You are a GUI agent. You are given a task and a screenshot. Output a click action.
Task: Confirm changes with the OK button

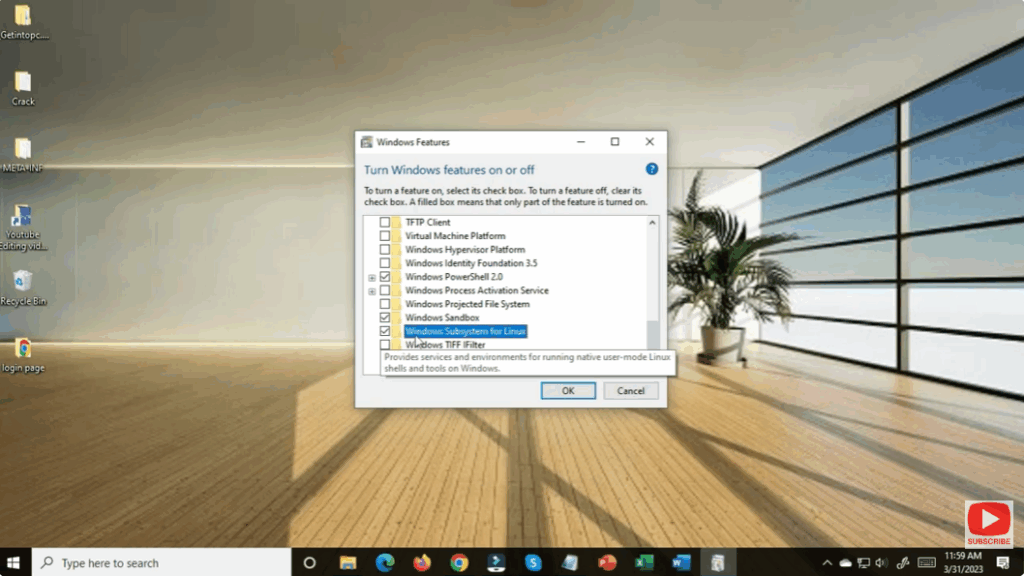(x=568, y=390)
